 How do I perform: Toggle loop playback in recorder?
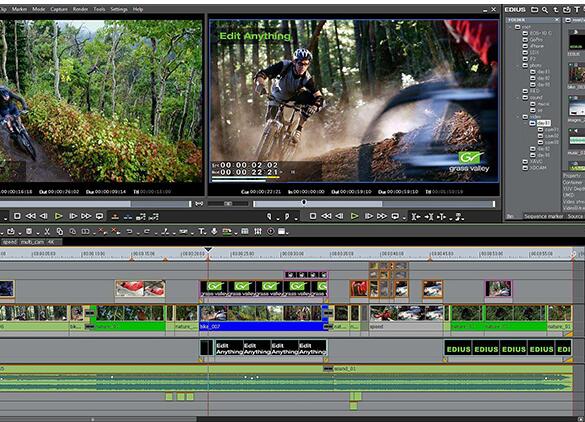[395, 216]
